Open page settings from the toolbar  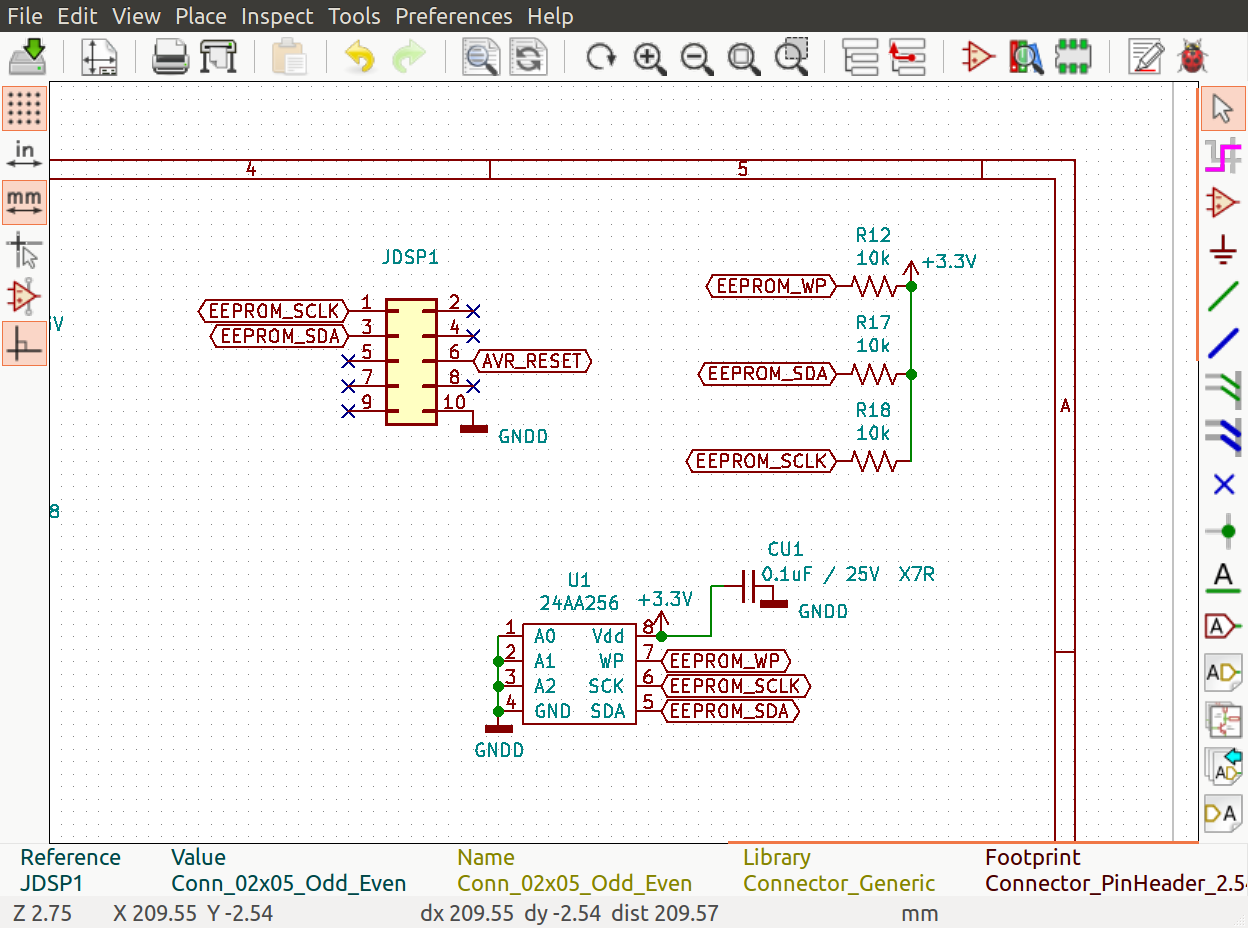[99, 57]
